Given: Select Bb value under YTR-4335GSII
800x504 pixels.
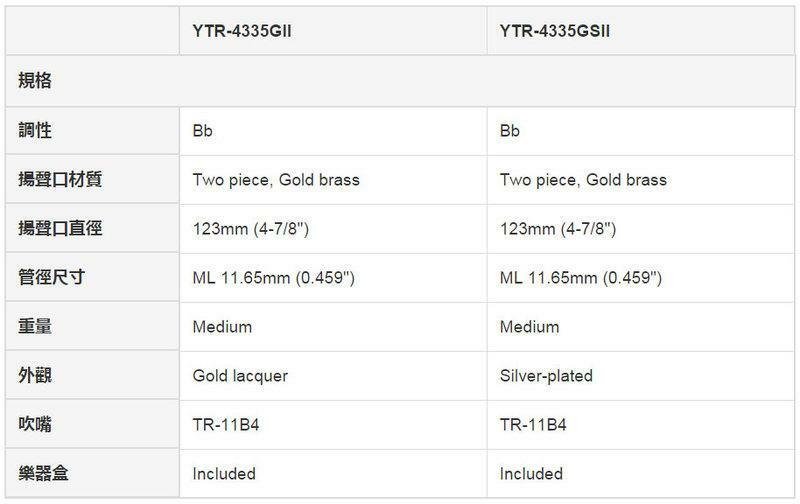Looking at the screenshot, I should pyautogui.click(x=510, y=131).
